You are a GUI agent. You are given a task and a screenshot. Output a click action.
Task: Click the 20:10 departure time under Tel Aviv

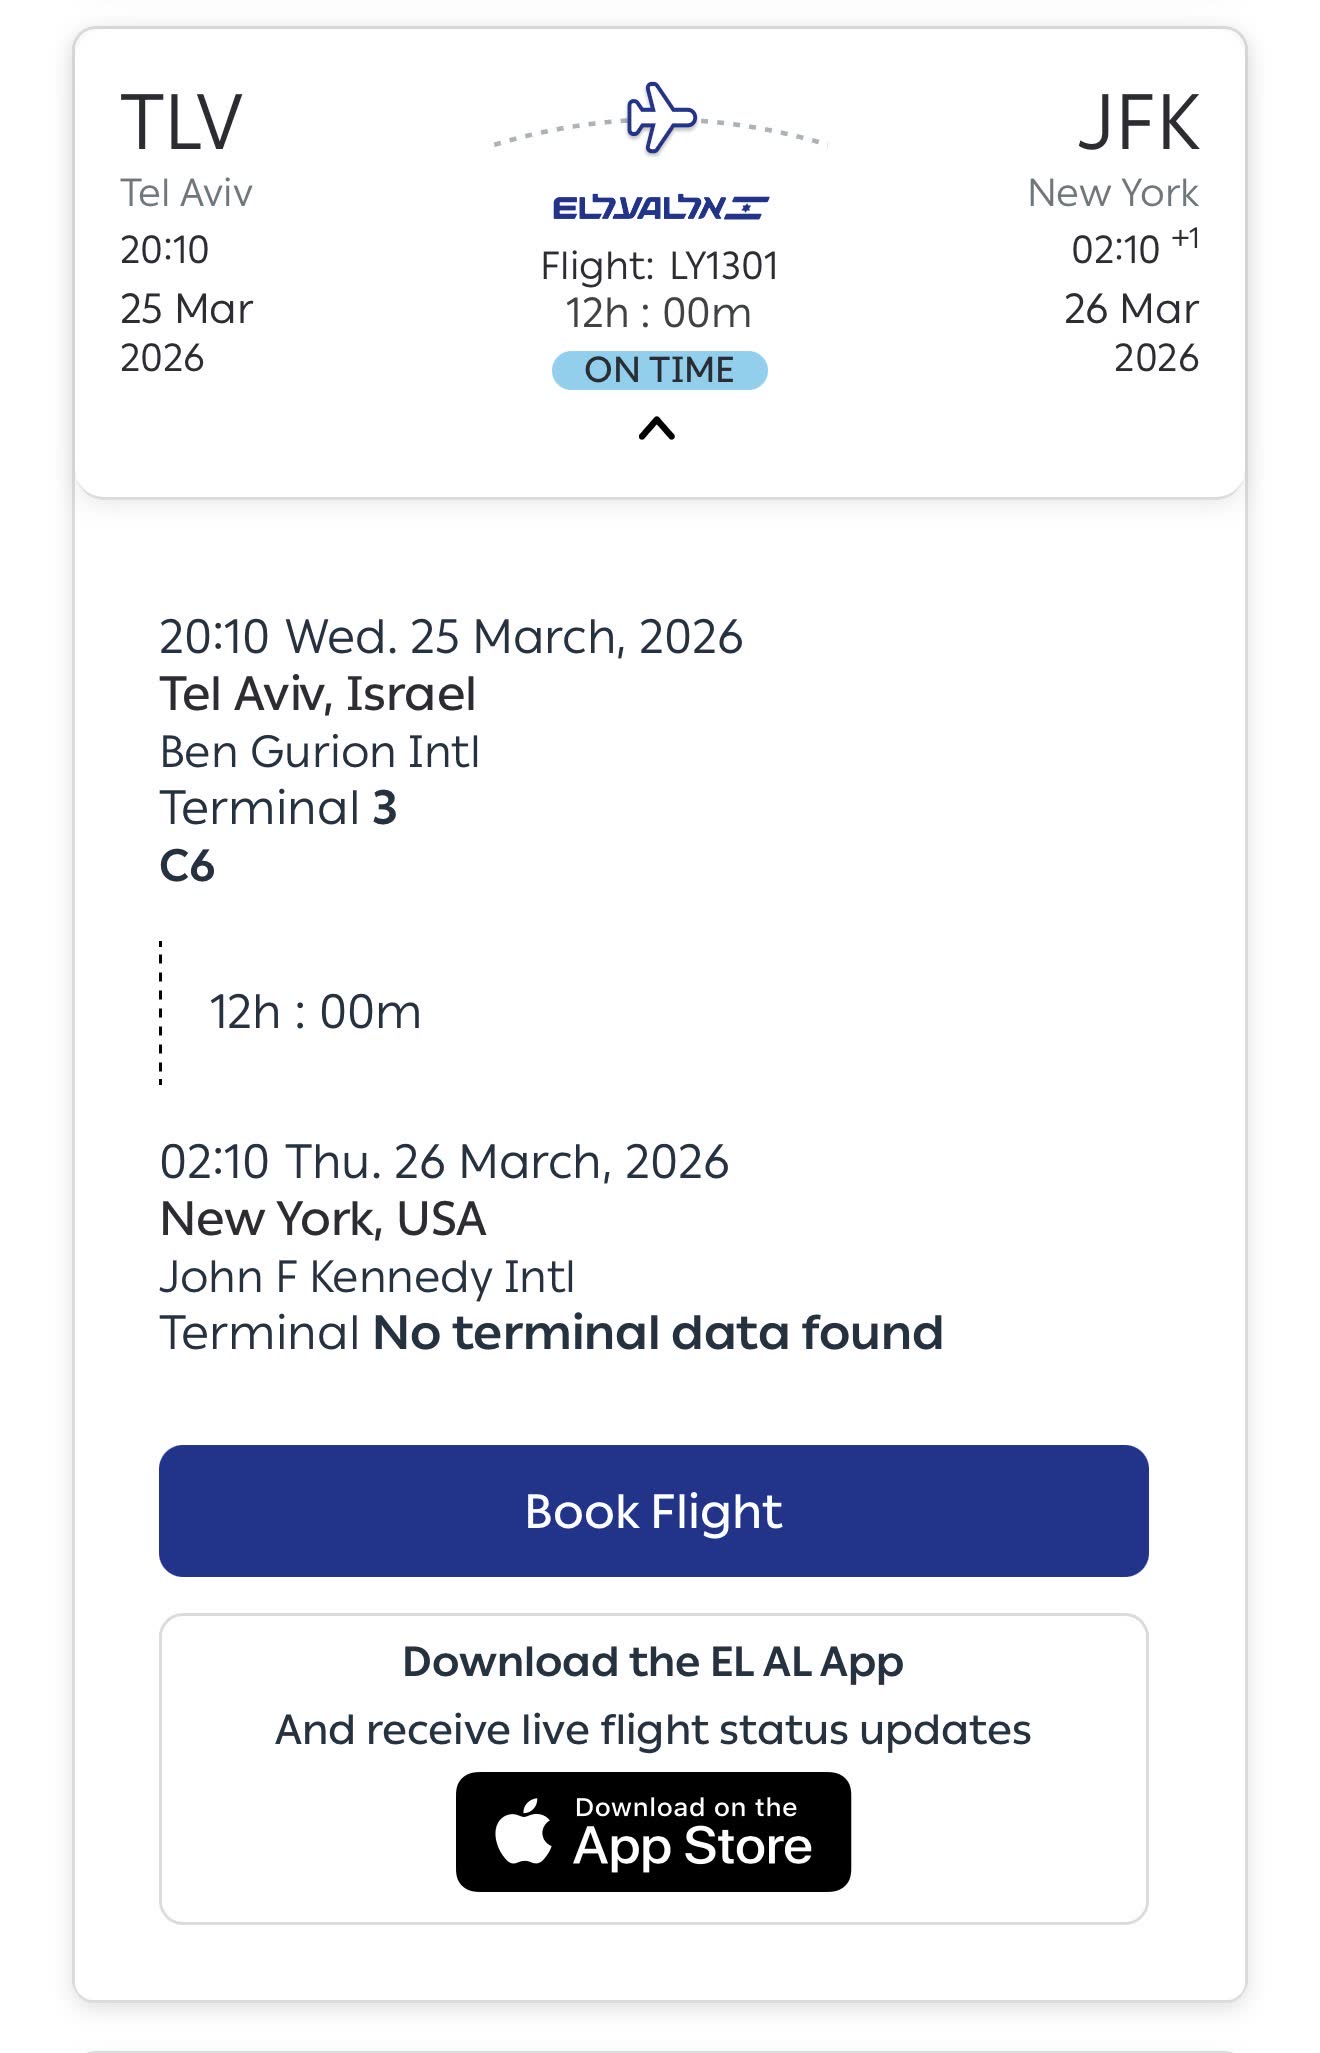tap(164, 250)
